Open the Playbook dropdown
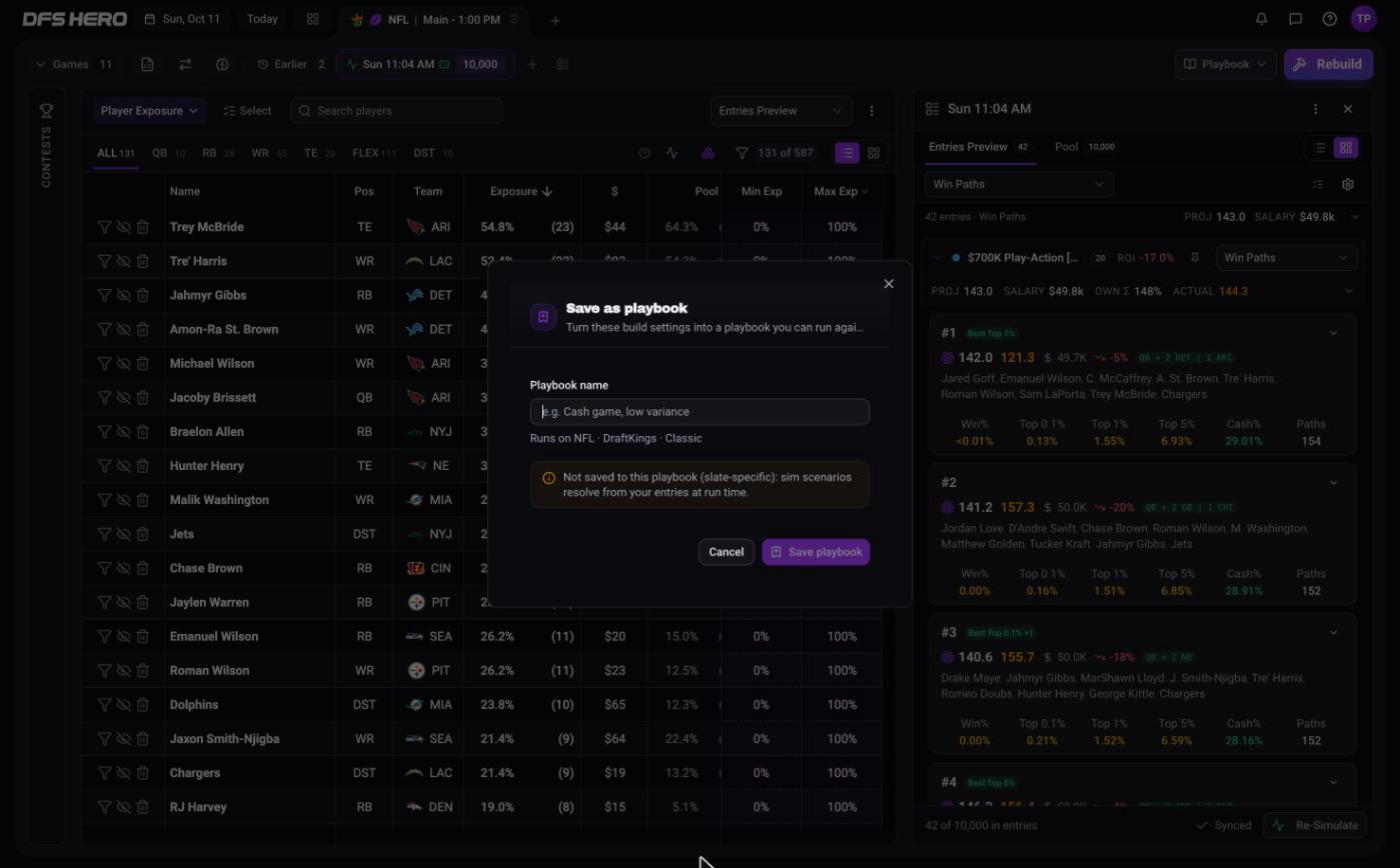 [1226, 64]
